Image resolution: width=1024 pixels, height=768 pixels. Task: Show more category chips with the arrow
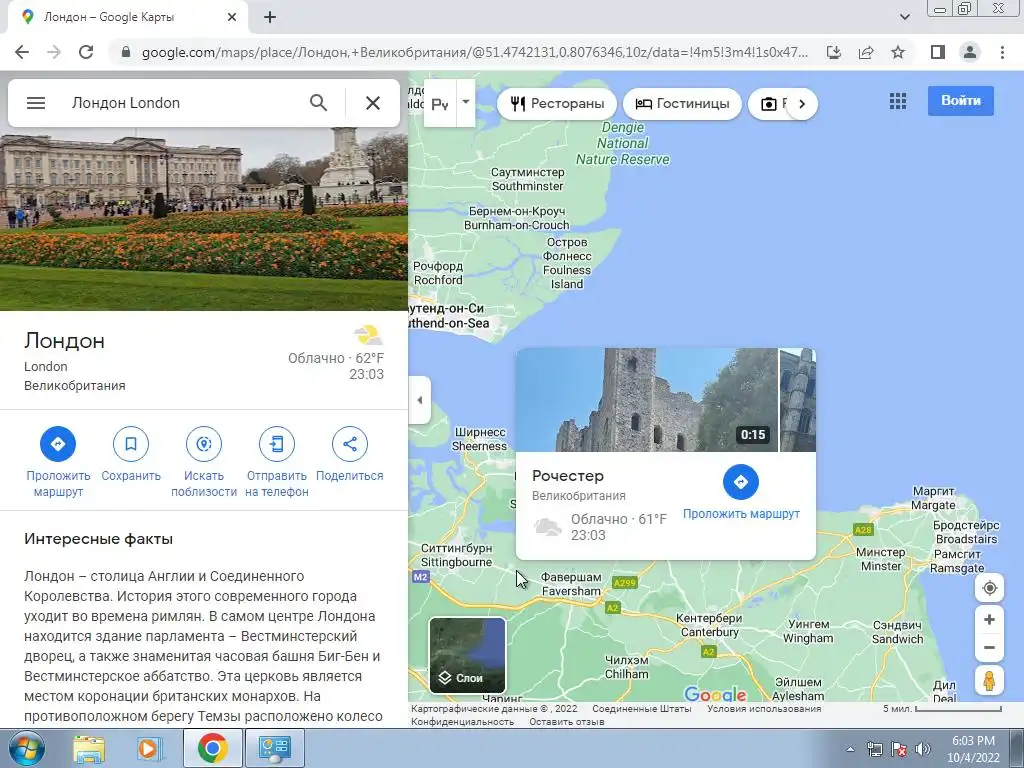point(802,104)
